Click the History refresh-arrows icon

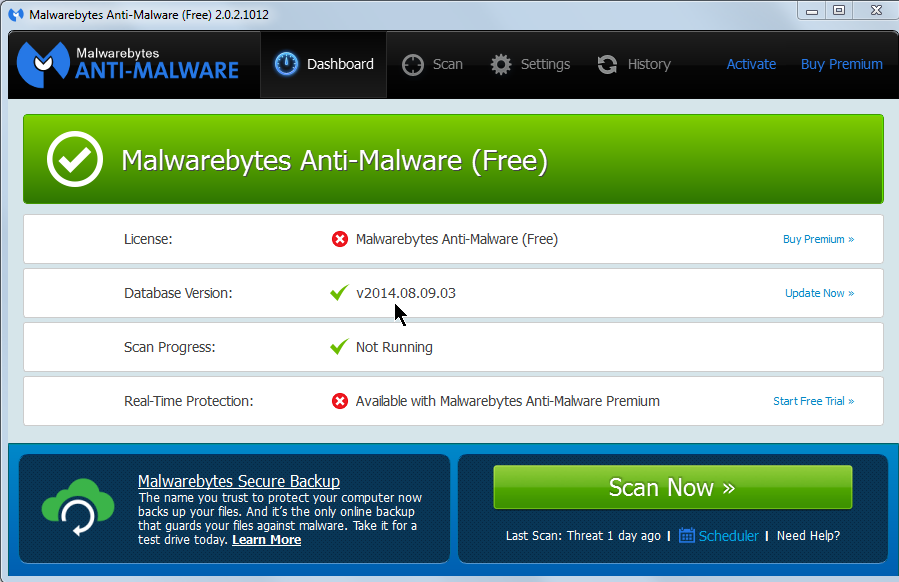pyautogui.click(x=607, y=64)
